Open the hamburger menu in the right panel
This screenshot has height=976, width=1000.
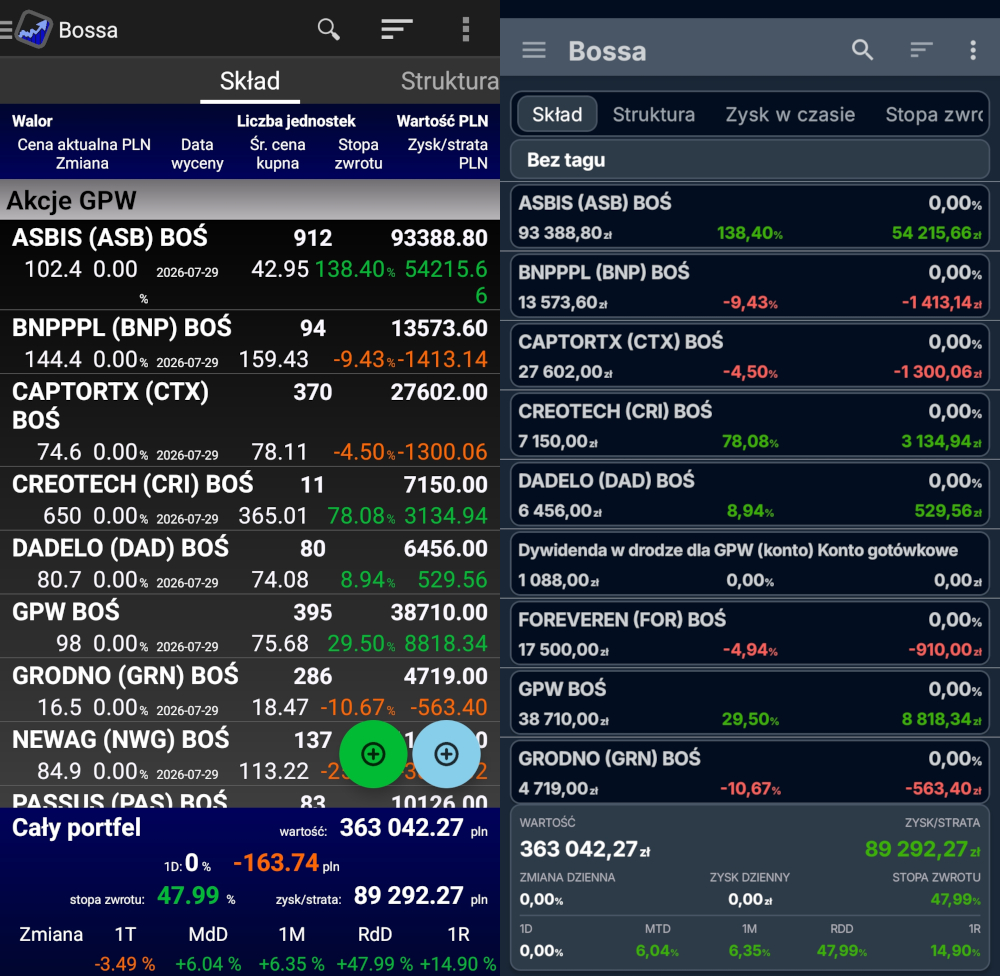click(534, 50)
